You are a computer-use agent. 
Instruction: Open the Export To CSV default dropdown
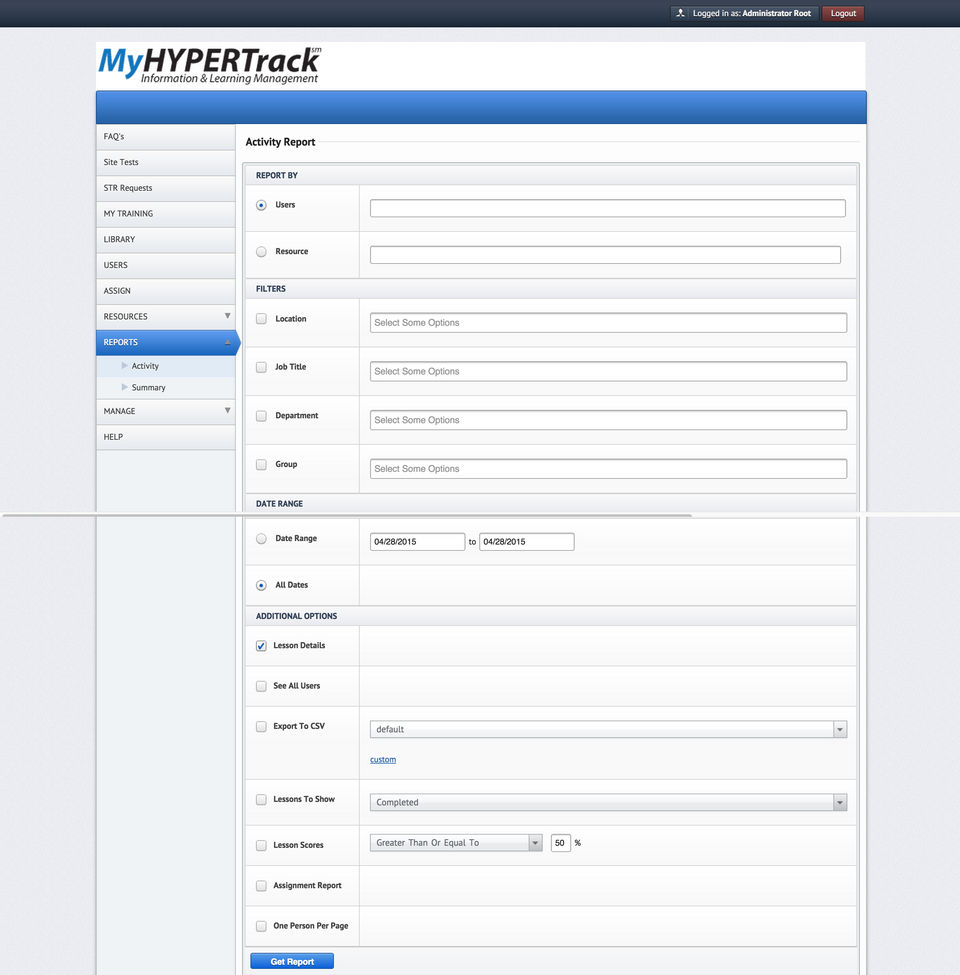[x=608, y=729]
